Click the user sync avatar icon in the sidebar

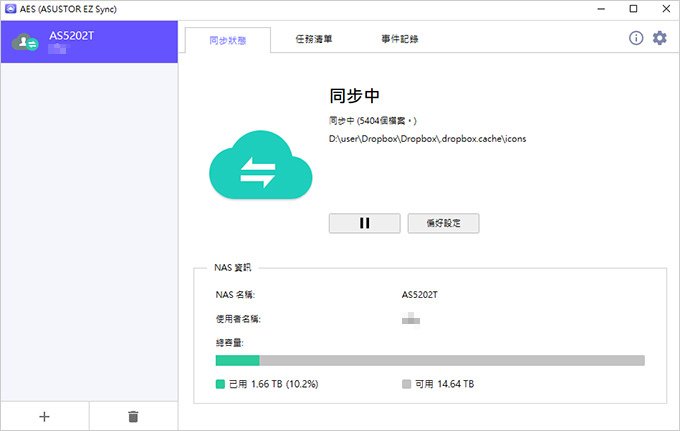[25, 42]
